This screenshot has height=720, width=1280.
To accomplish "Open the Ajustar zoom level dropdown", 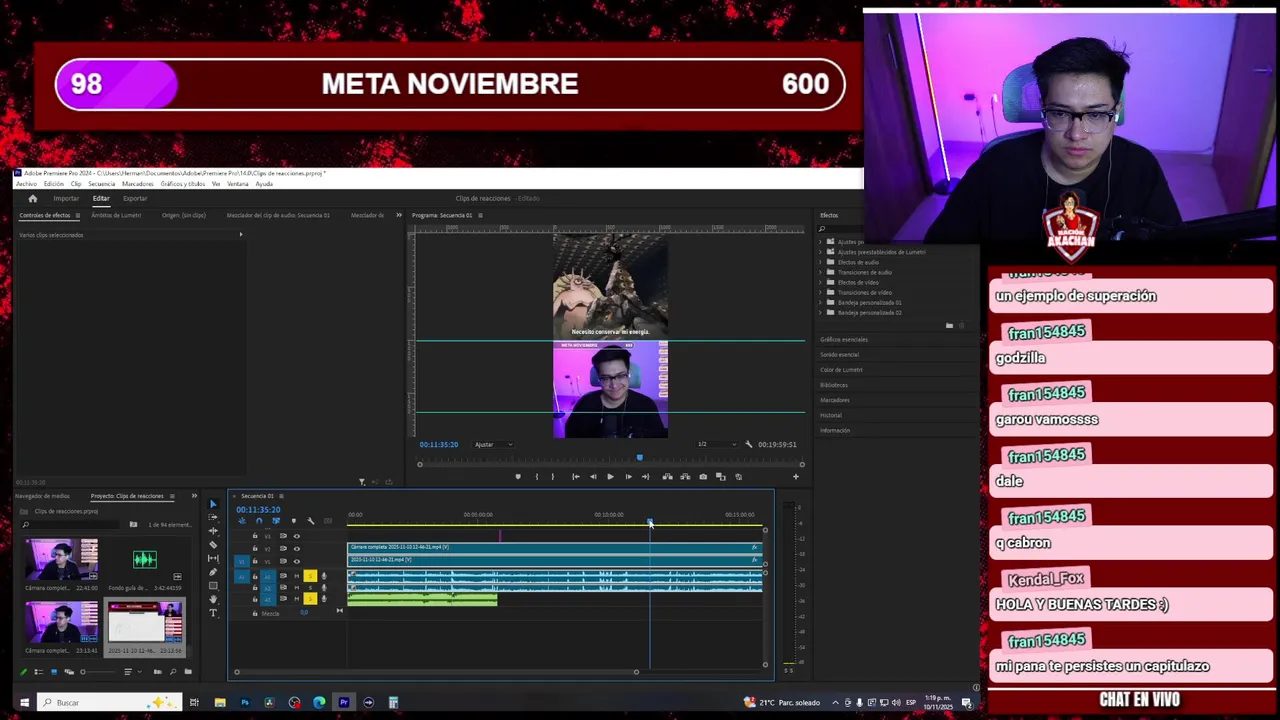I will (494, 444).
